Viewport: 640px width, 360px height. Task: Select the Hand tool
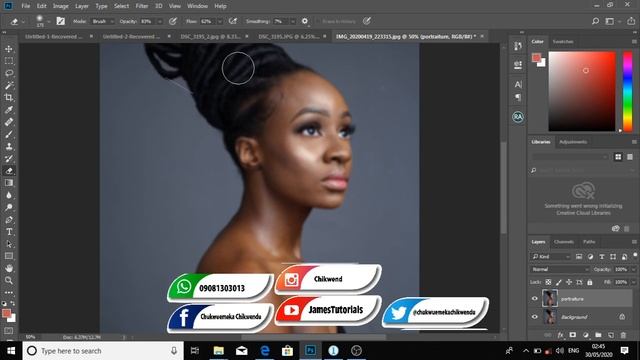(x=9, y=268)
